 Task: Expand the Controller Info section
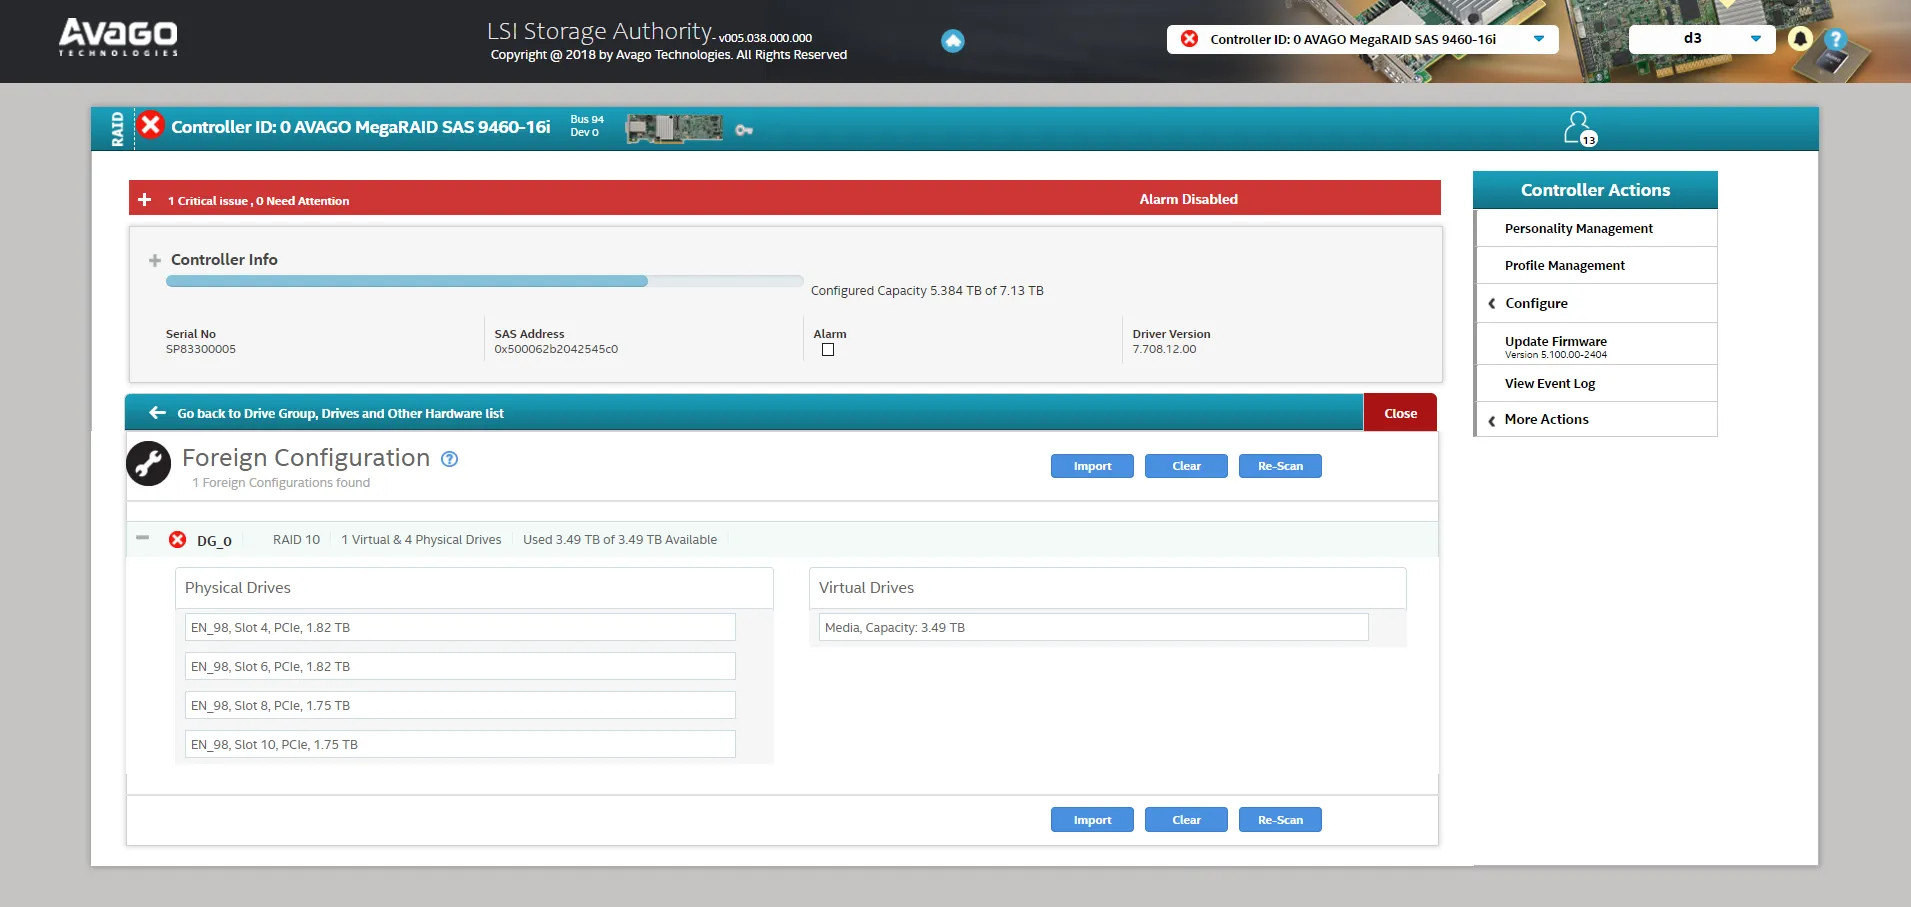(153, 260)
